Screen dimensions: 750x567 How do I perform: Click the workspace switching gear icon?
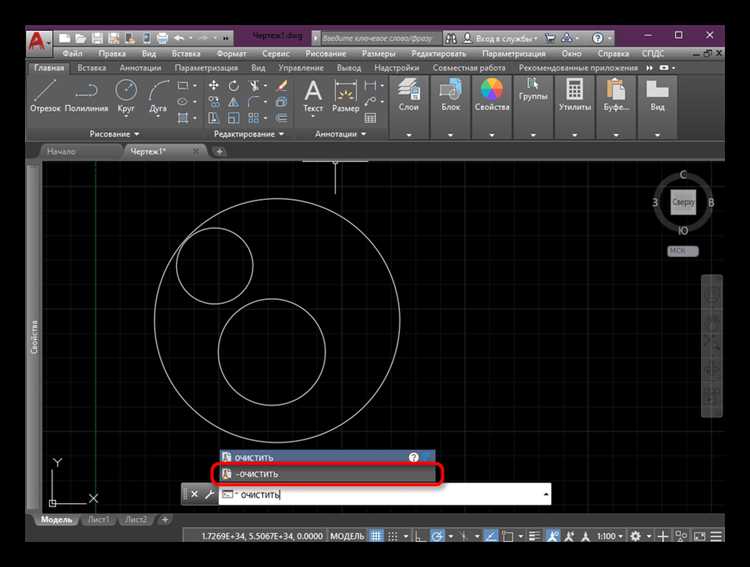(635, 536)
